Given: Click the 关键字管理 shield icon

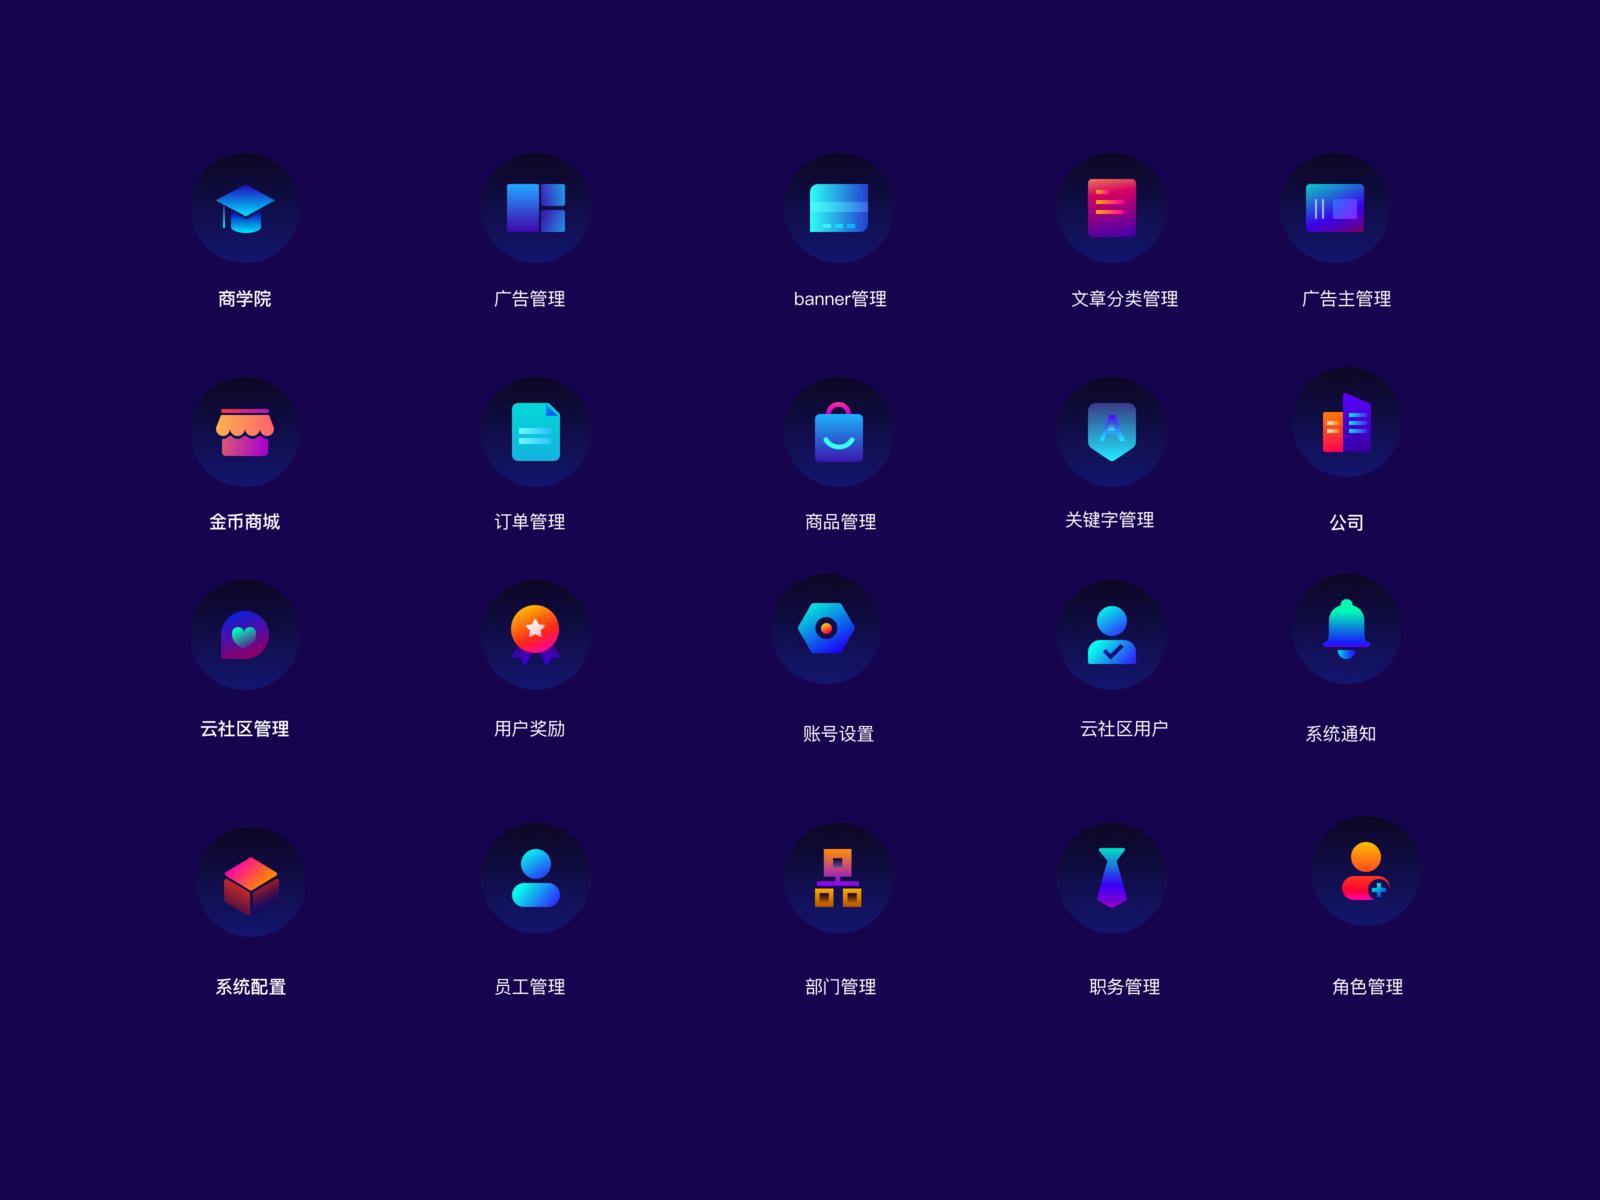Looking at the screenshot, I should tap(1112, 431).
